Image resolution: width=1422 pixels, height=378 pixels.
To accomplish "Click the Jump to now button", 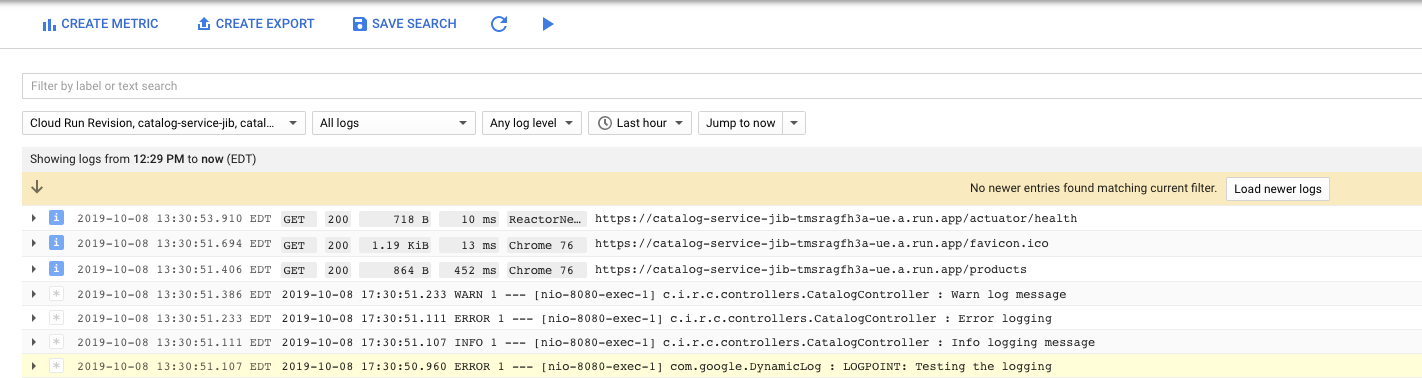I will (x=740, y=123).
